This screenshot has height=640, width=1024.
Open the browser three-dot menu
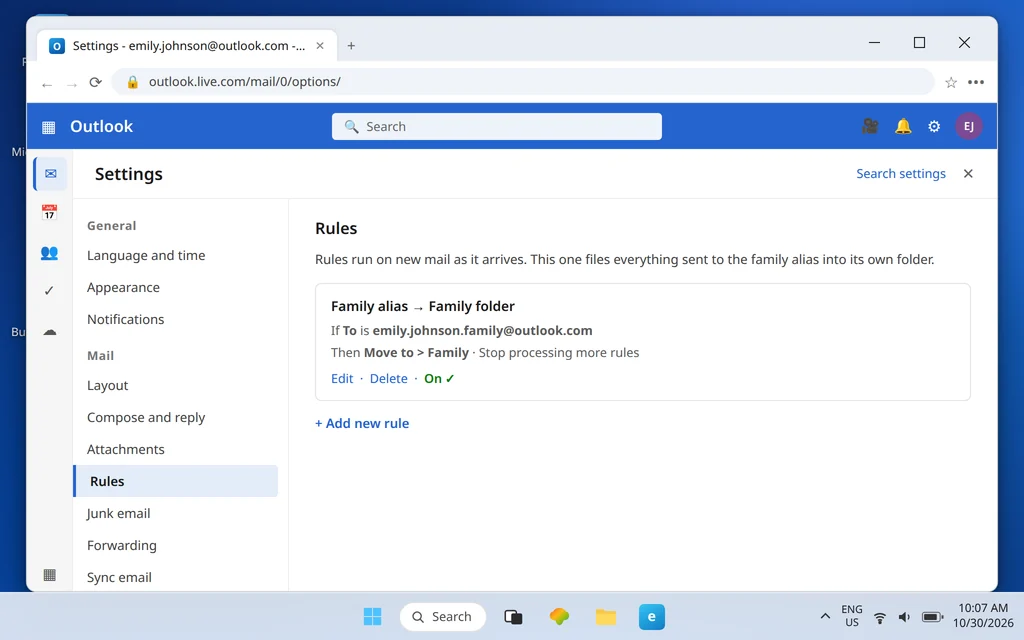[x=976, y=82]
